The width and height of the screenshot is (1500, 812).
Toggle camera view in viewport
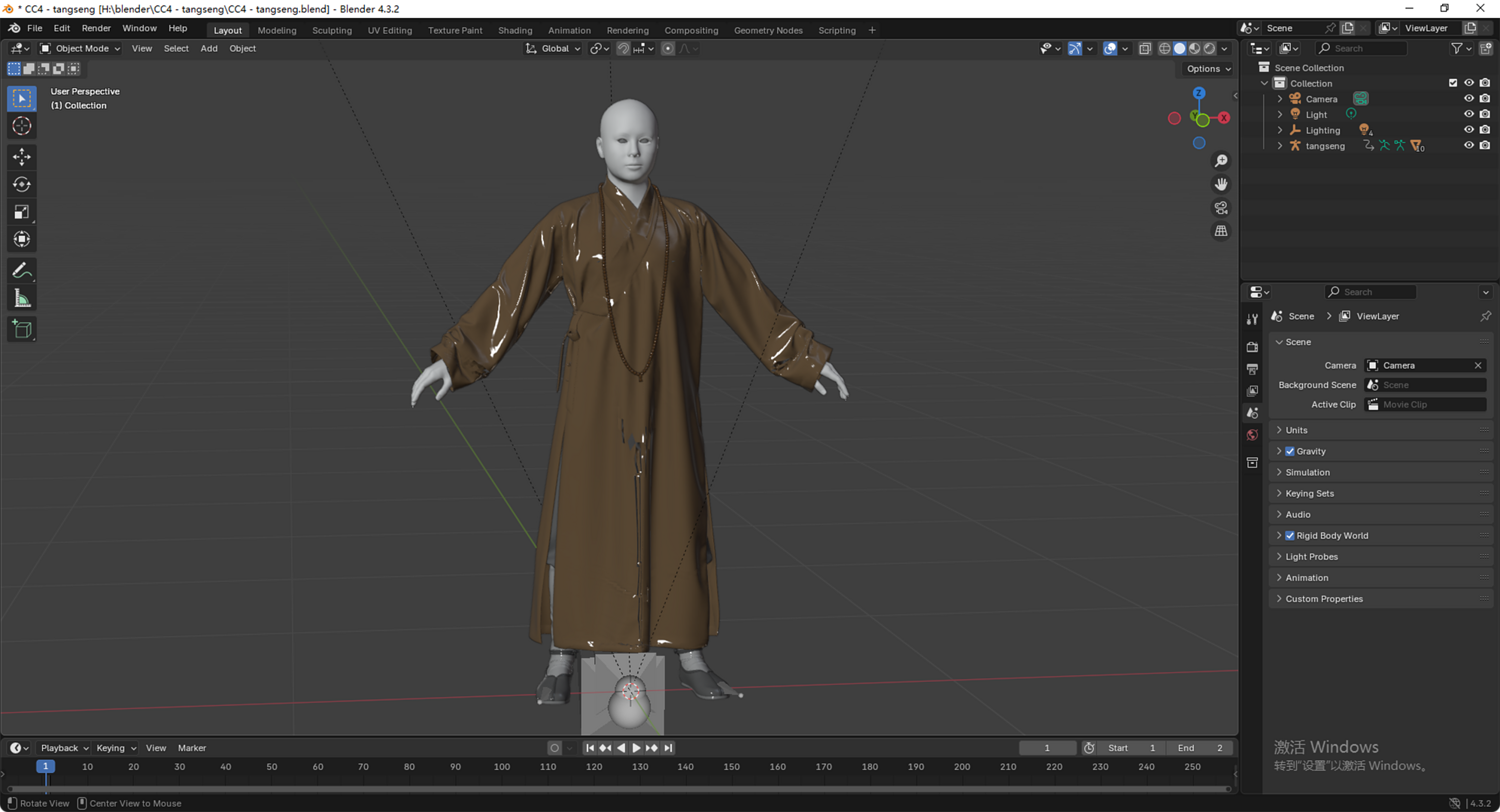1221,208
